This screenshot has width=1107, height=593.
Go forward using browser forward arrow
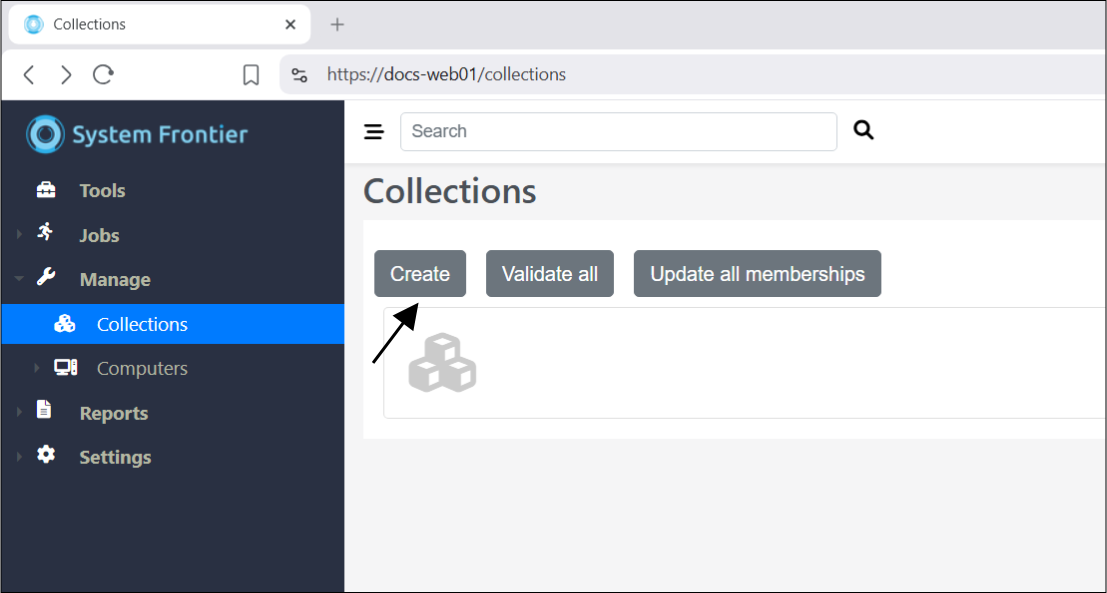66,75
